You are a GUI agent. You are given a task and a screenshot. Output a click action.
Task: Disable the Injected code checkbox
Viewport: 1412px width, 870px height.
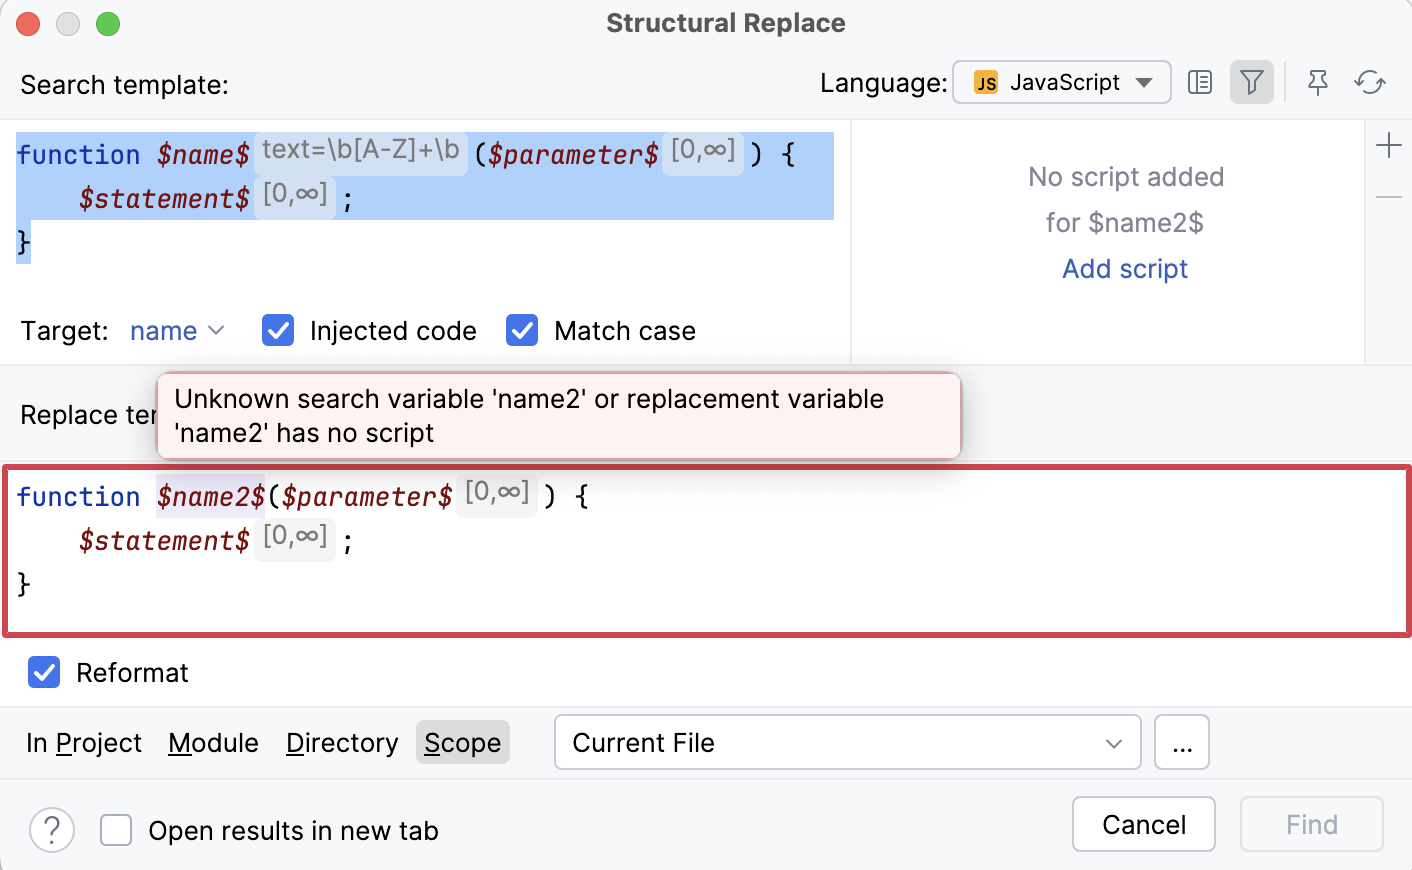tap(277, 330)
